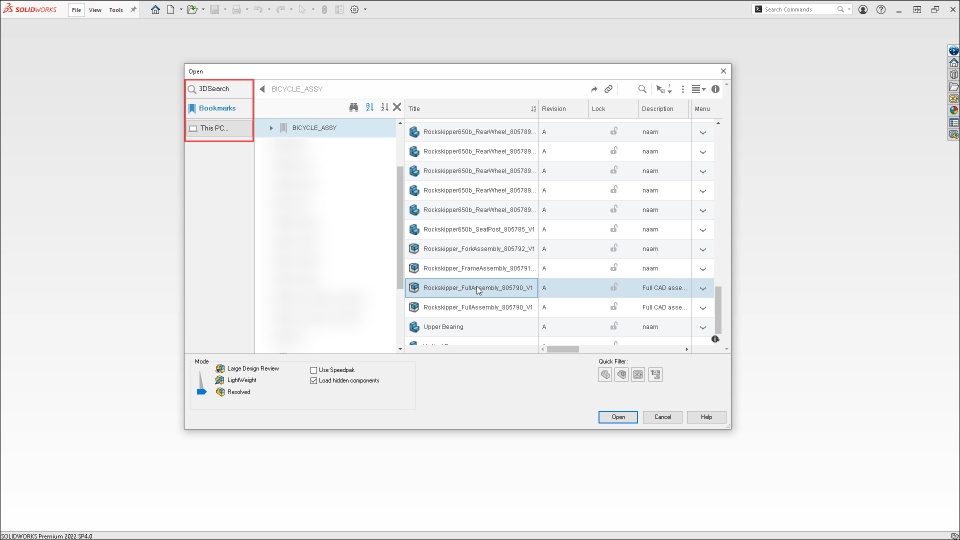Click the fourth Quick Filter top-level assemblies icon
960x540 pixels.
click(x=655, y=375)
